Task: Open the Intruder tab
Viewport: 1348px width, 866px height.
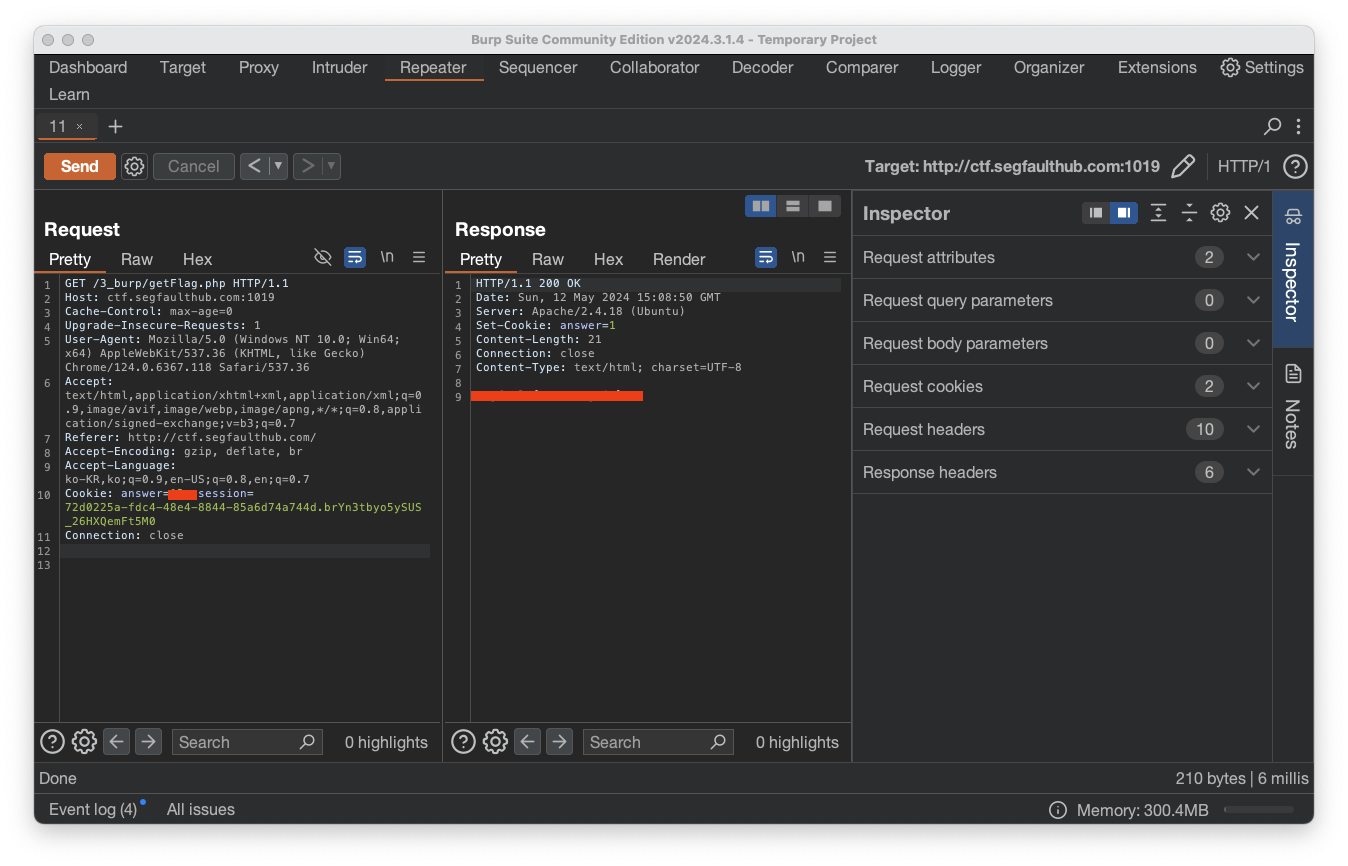Action: tap(340, 67)
